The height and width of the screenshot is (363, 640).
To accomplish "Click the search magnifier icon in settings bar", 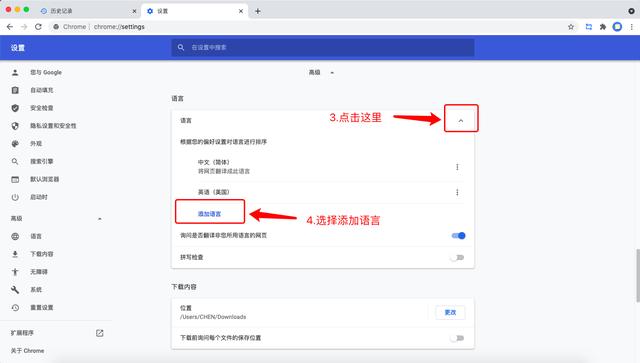I will (x=181, y=47).
